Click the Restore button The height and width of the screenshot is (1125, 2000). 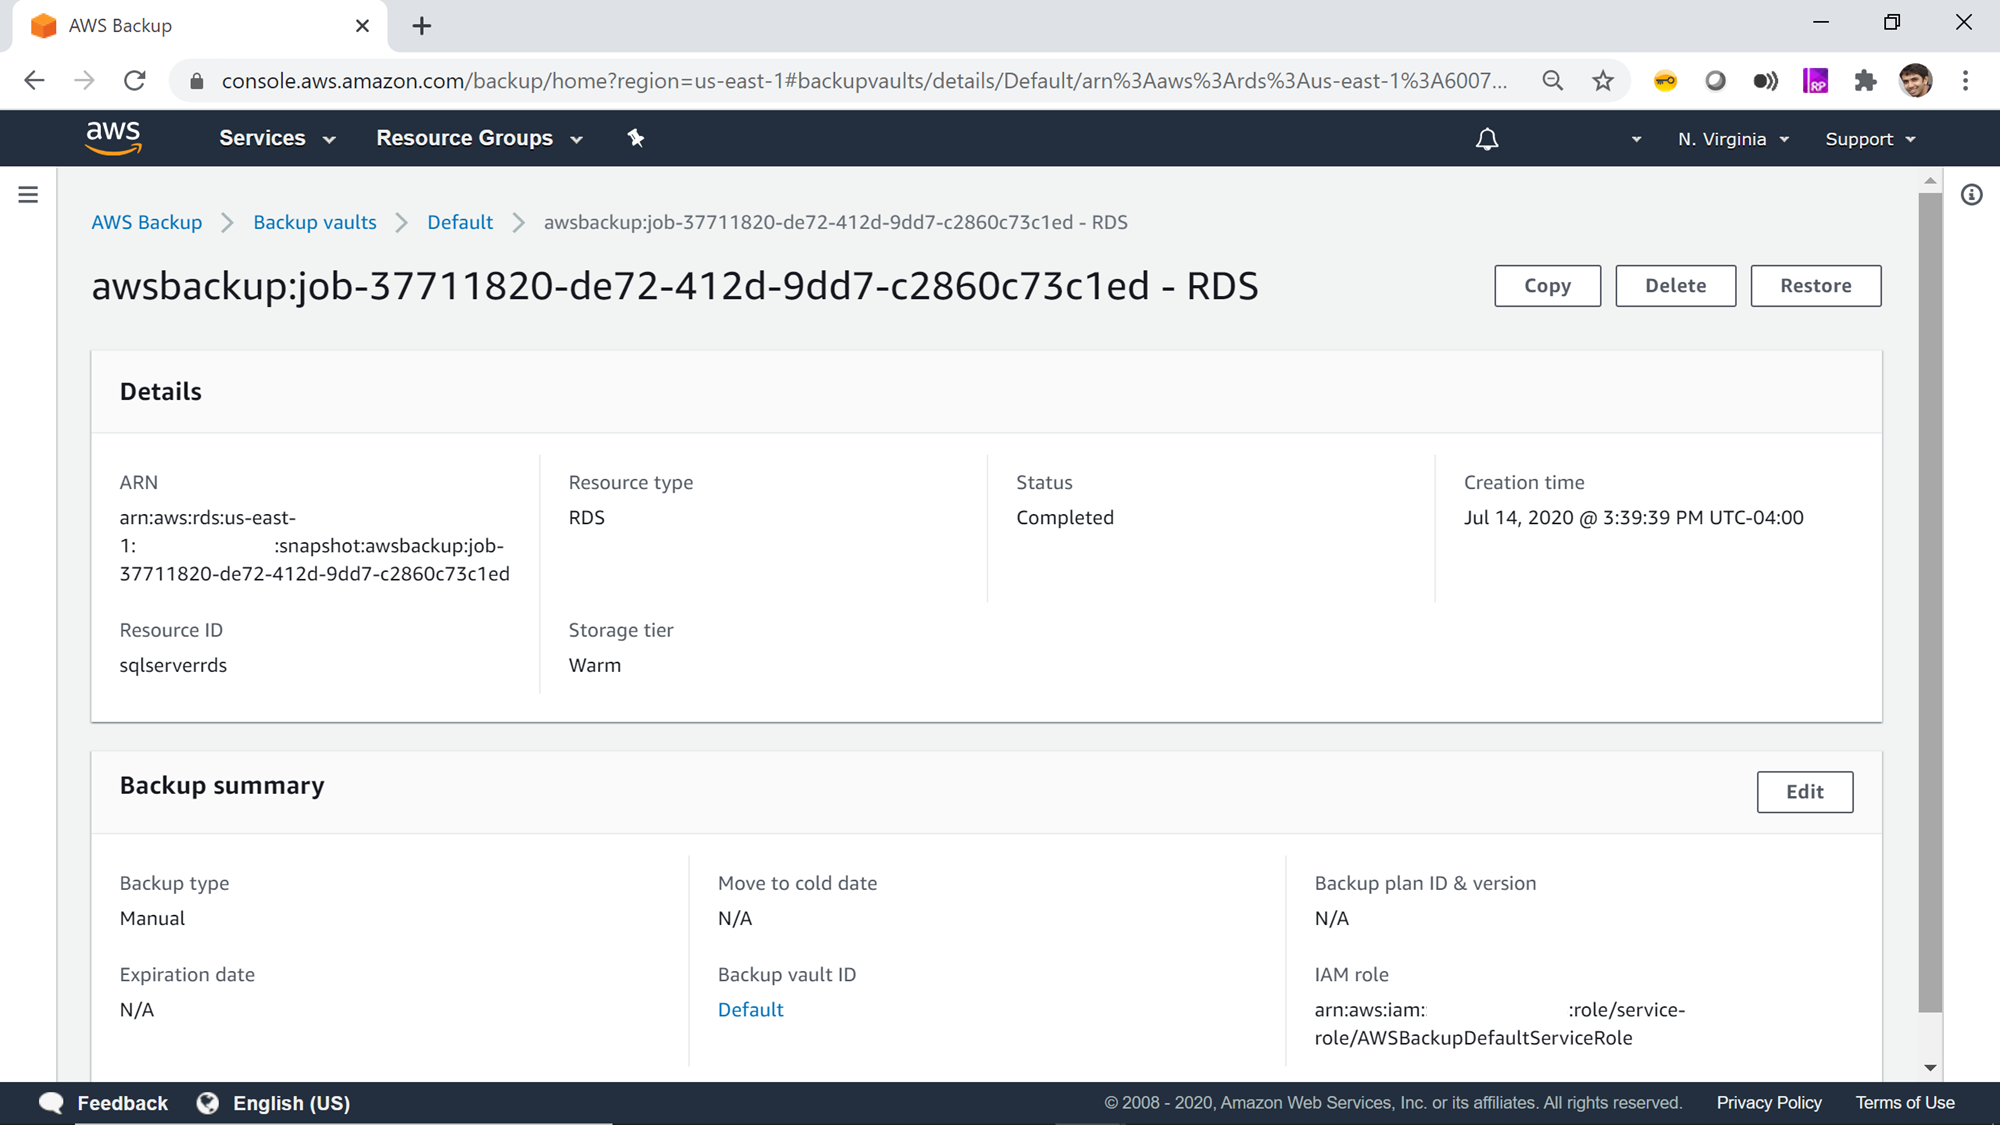[1815, 286]
